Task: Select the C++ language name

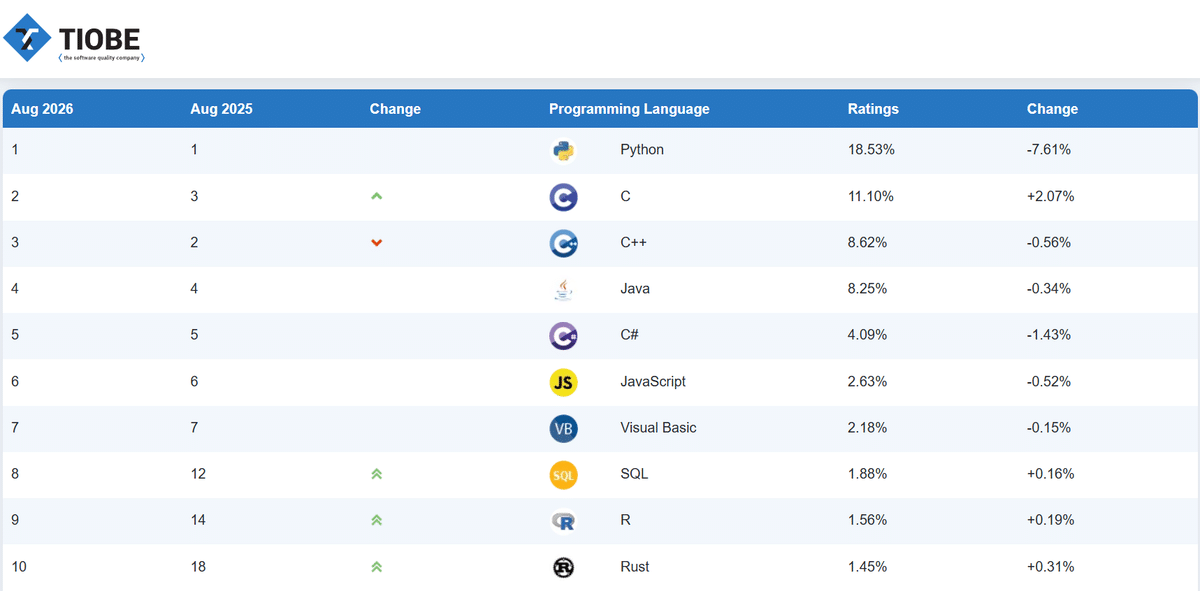Action: [x=634, y=243]
